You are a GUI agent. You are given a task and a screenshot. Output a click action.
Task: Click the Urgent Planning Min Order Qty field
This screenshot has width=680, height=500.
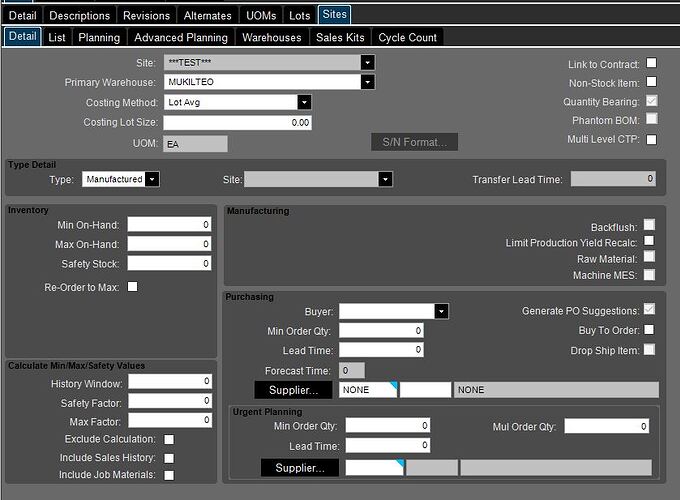click(388, 425)
